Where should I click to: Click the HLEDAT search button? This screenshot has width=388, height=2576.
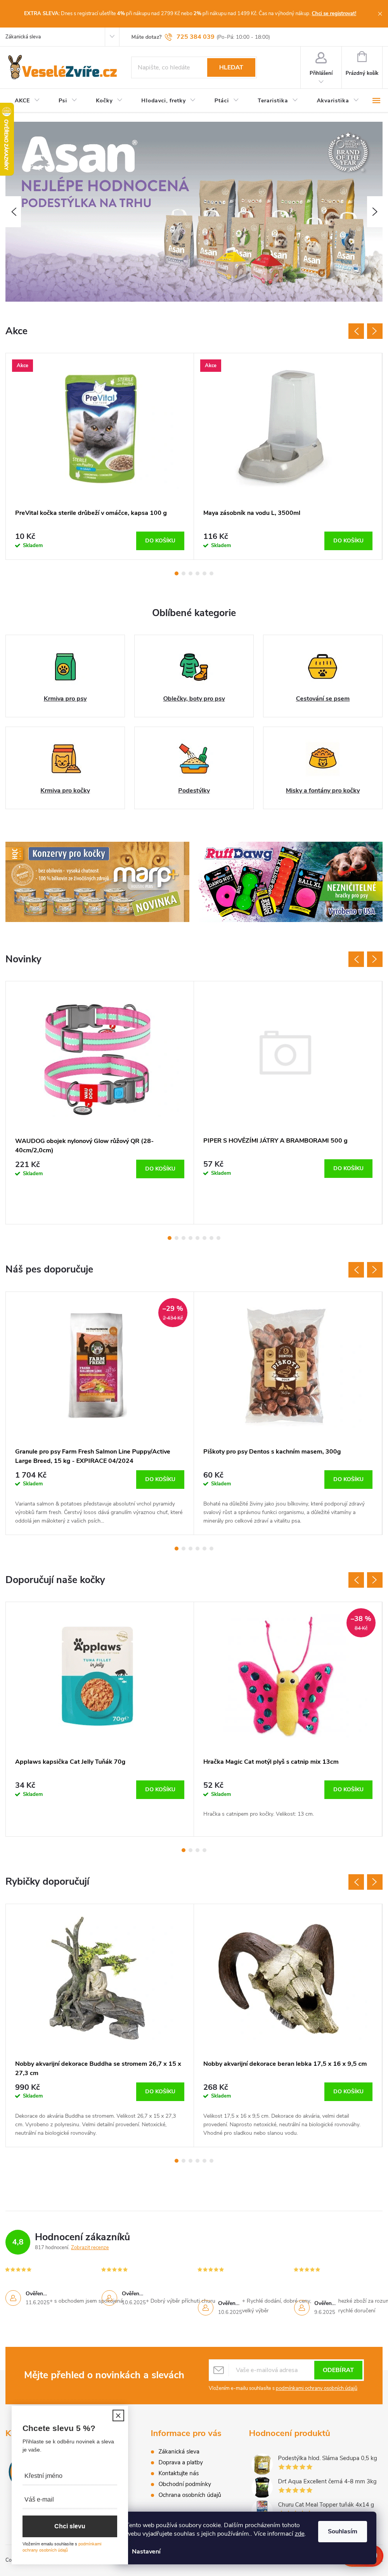tap(231, 67)
